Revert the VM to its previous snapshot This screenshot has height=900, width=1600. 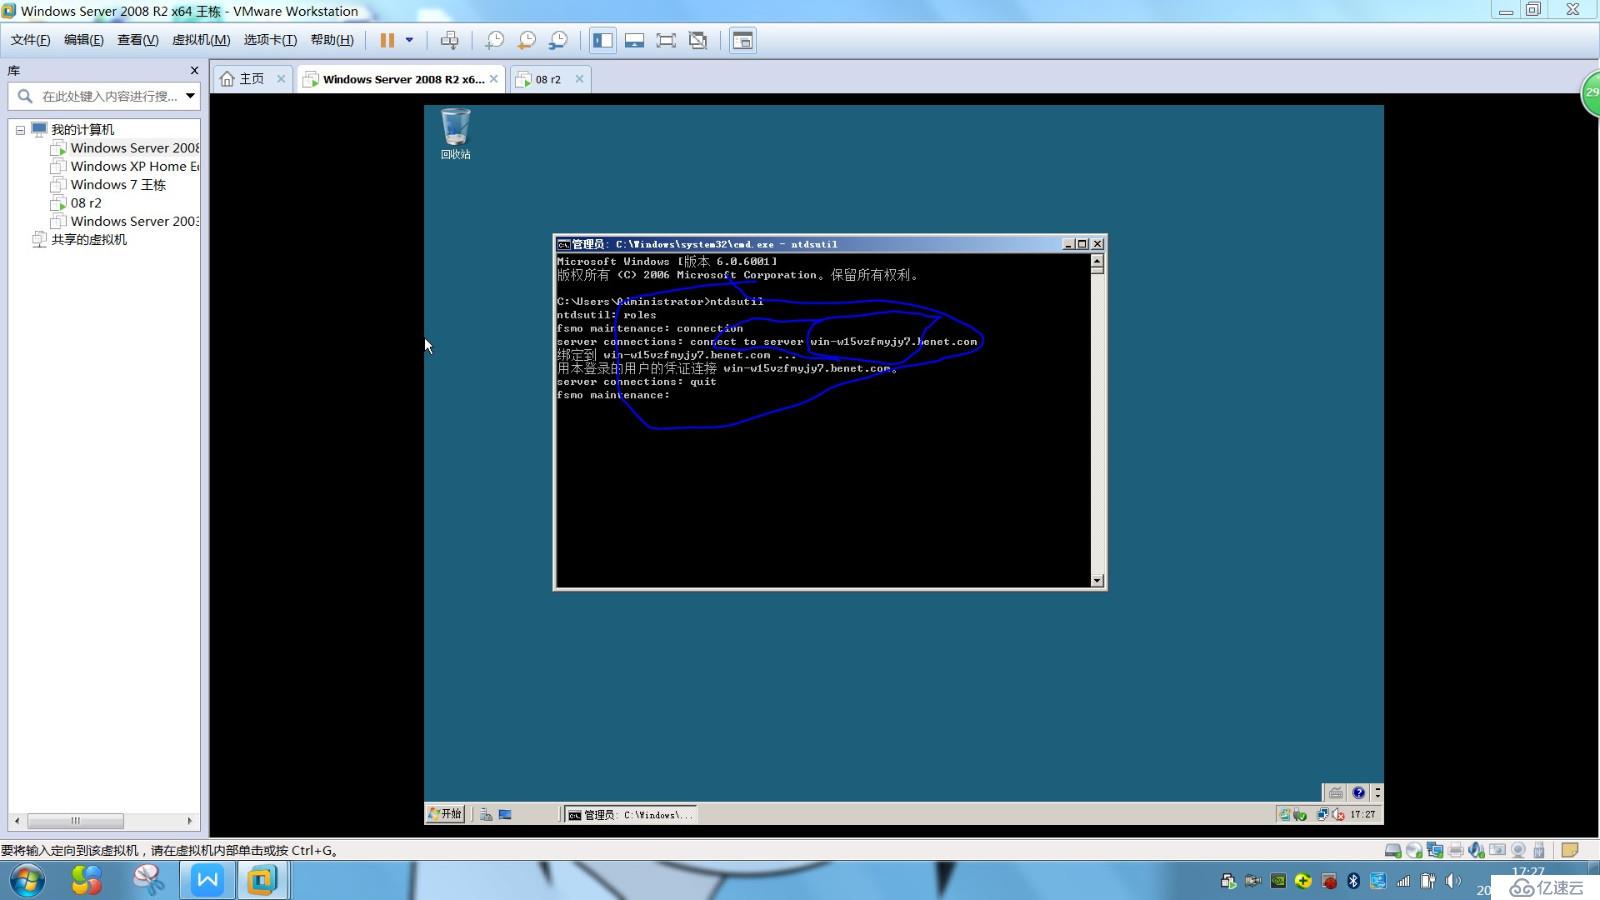point(526,40)
